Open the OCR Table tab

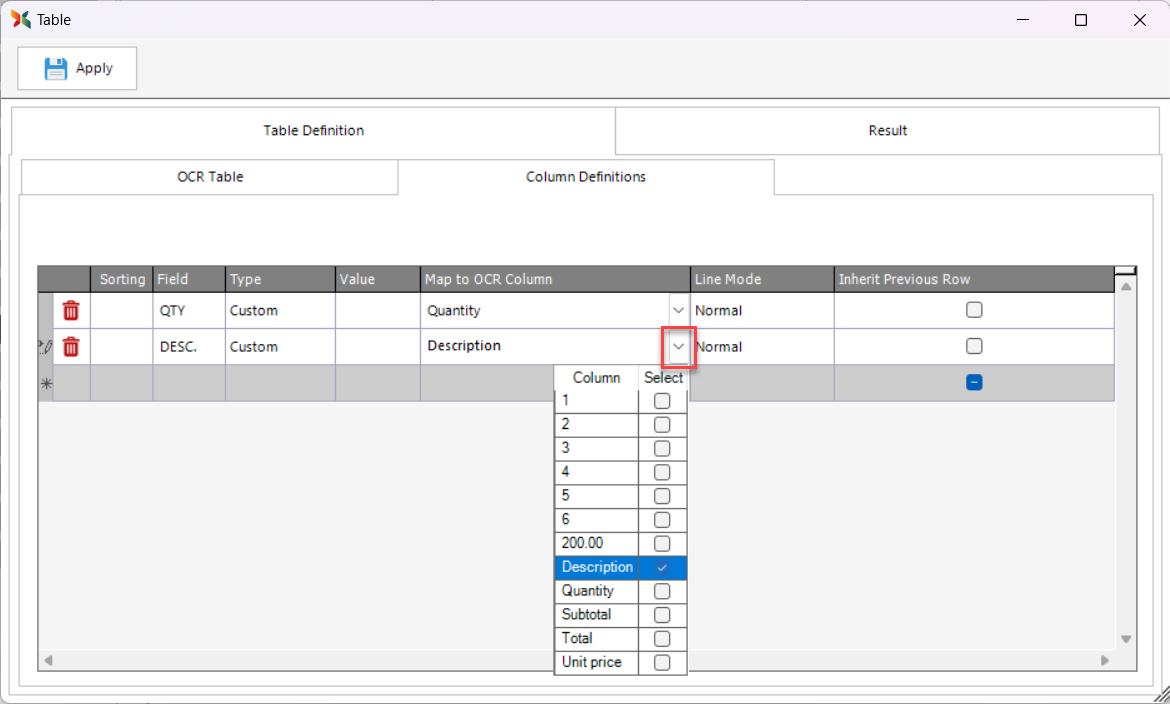(x=210, y=177)
